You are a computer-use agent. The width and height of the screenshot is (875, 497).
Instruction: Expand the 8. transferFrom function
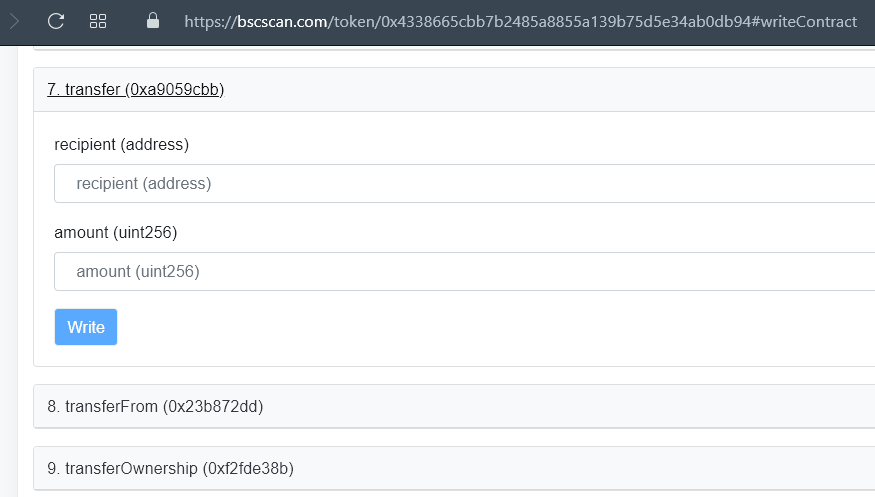(x=155, y=406)
